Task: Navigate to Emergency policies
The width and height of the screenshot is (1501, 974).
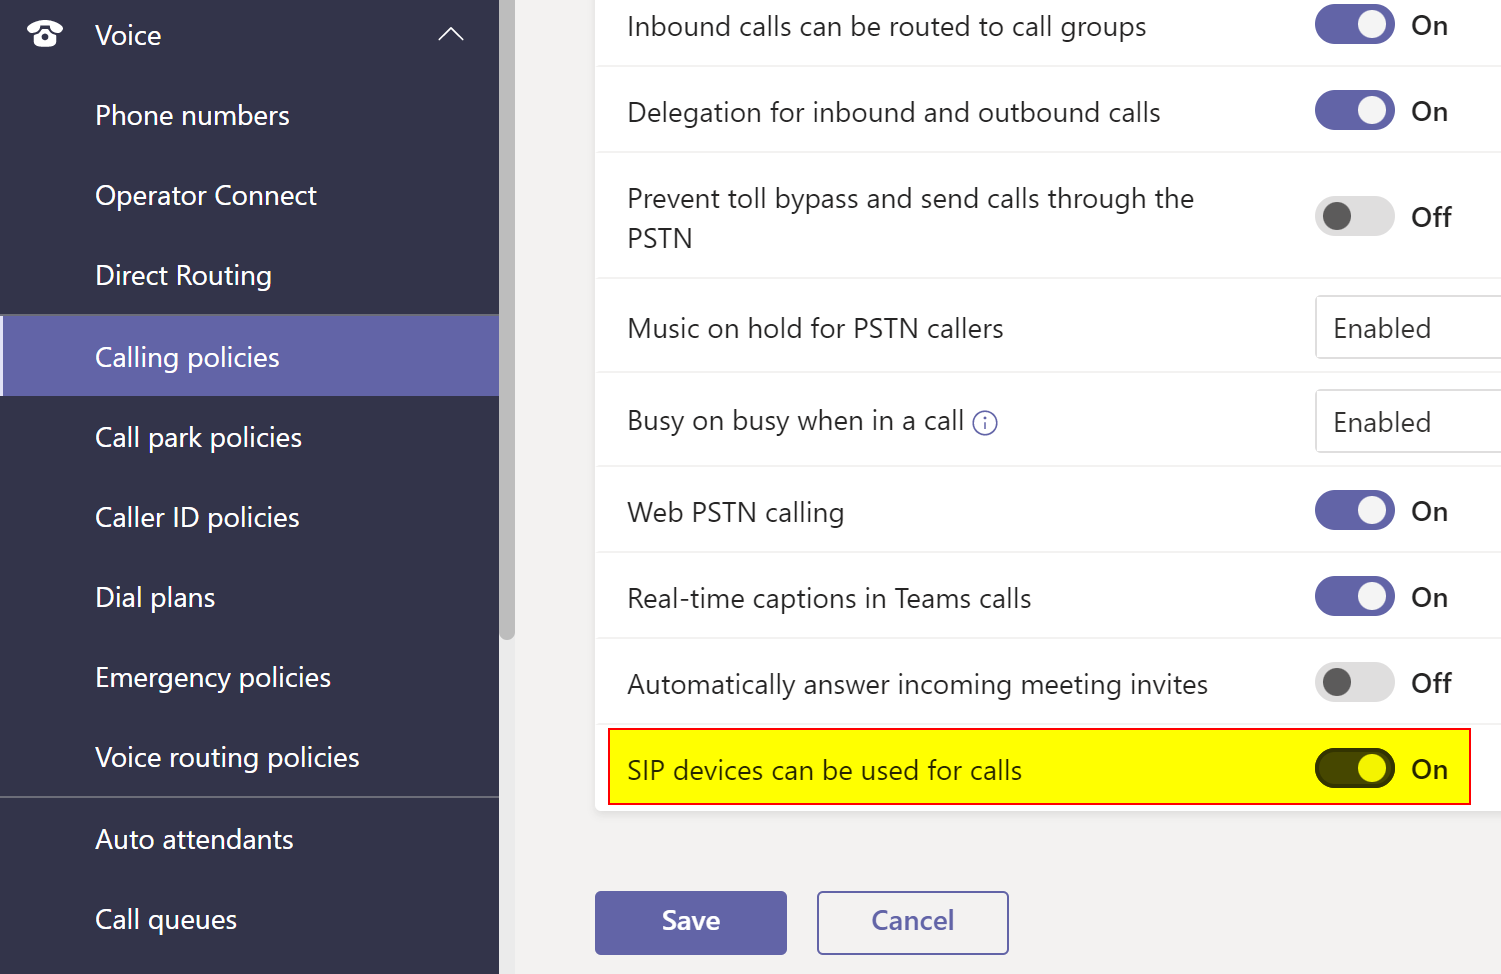Action: pyautogui.click(x=212, y=678)
